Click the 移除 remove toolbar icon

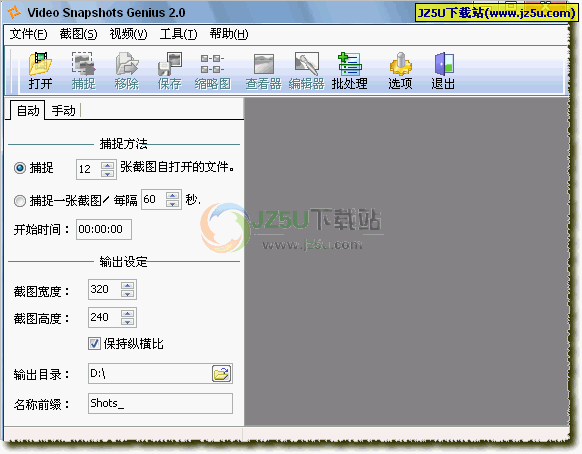coord(127,71)
